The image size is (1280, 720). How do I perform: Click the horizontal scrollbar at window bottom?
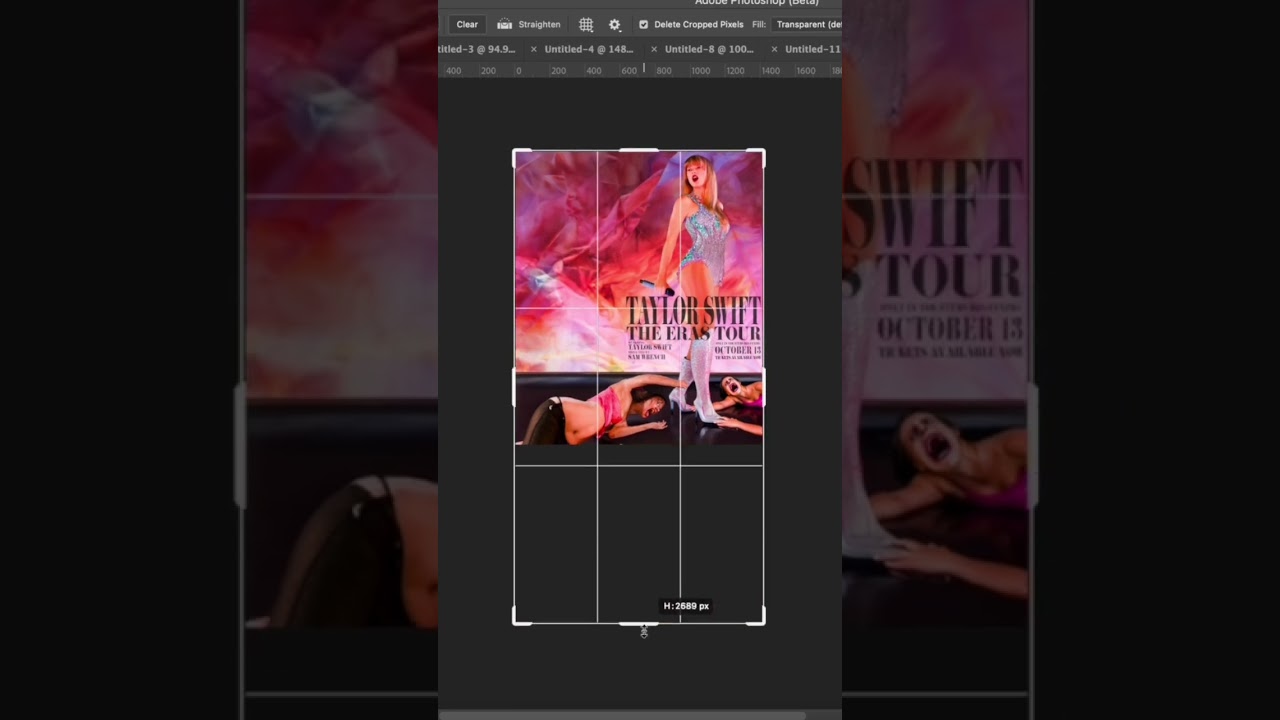(x=622, y=716)
